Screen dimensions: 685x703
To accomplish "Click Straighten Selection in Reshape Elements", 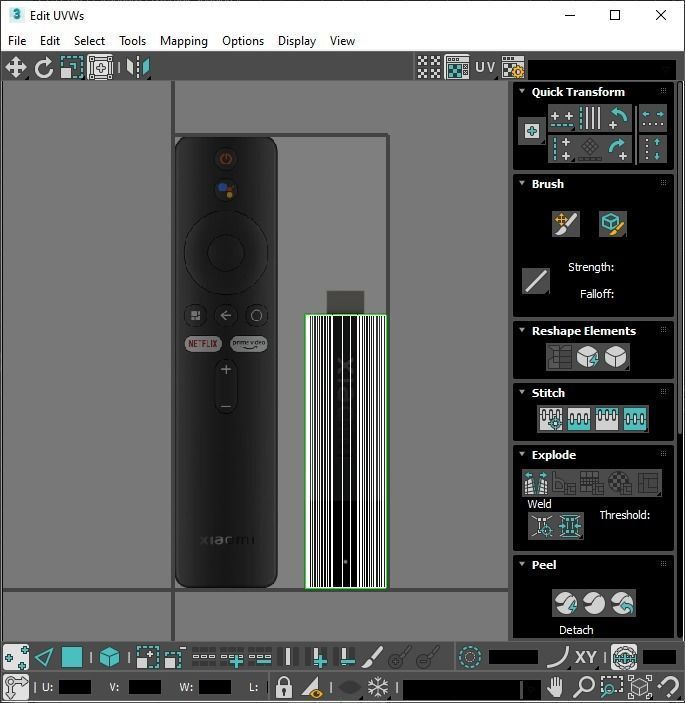I will [x=559, y=357].
